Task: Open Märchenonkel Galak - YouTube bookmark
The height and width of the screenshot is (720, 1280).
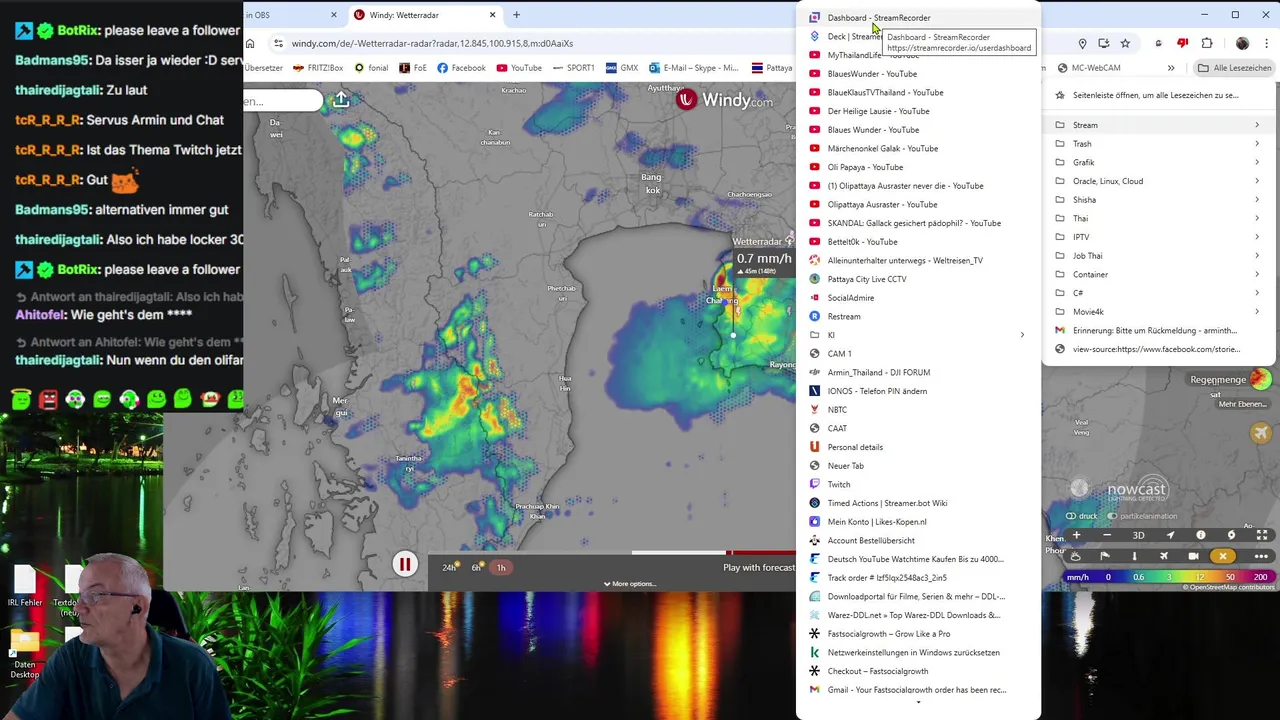Action: point(918,148)
